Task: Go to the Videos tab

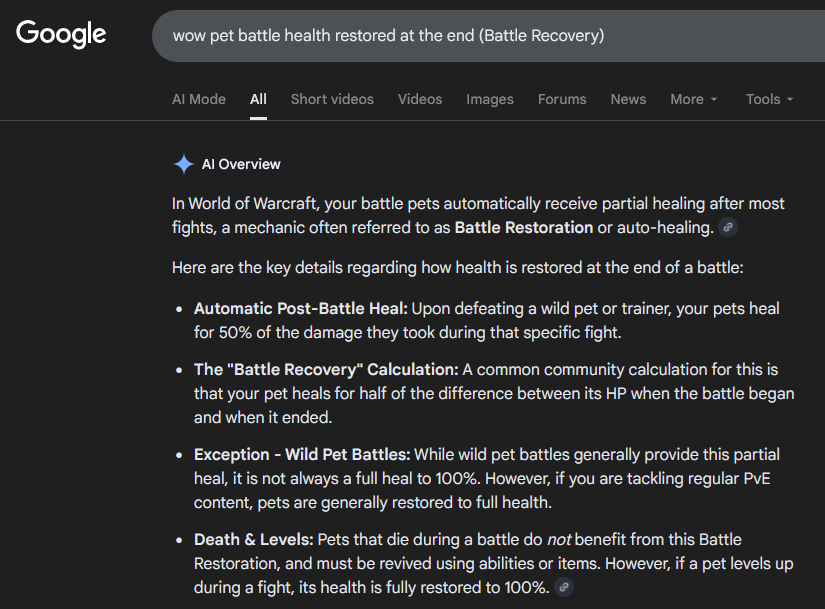Action: (x=420, y=99)
